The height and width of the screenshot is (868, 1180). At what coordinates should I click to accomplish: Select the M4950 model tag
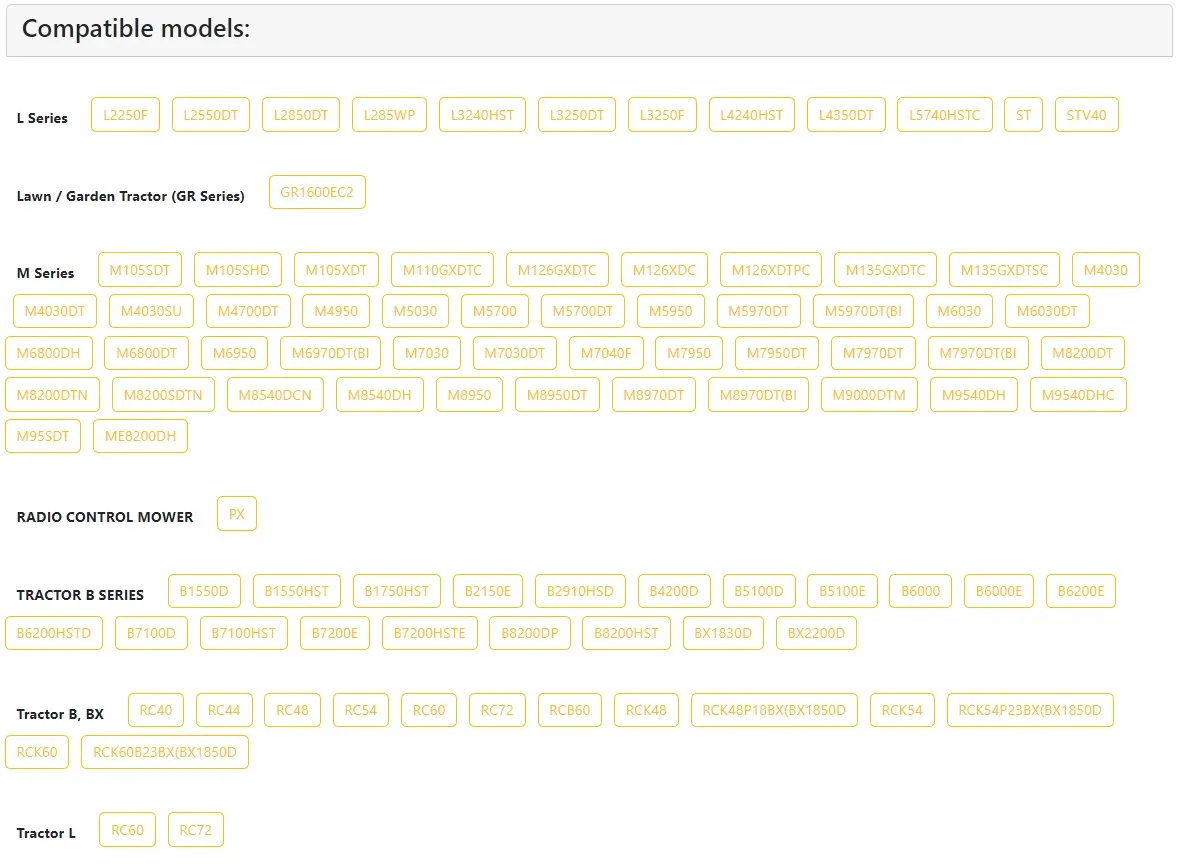pyautogui.click(x=336, y=311)
